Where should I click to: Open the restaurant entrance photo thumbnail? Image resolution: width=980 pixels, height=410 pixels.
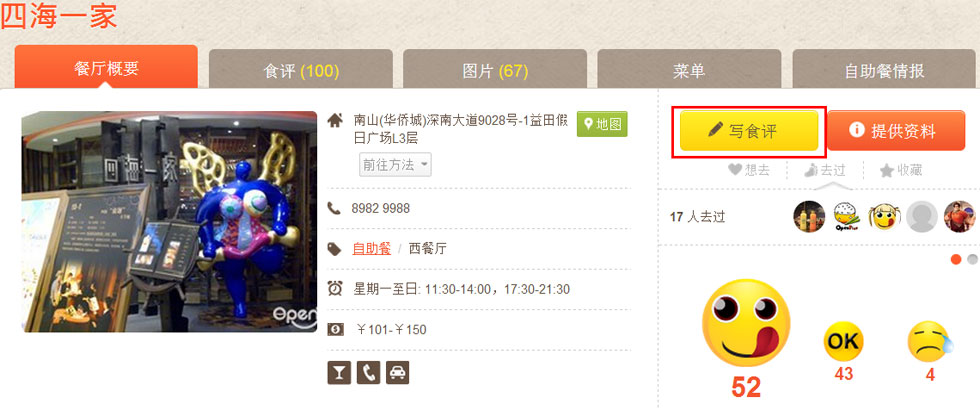pos(169,221)
